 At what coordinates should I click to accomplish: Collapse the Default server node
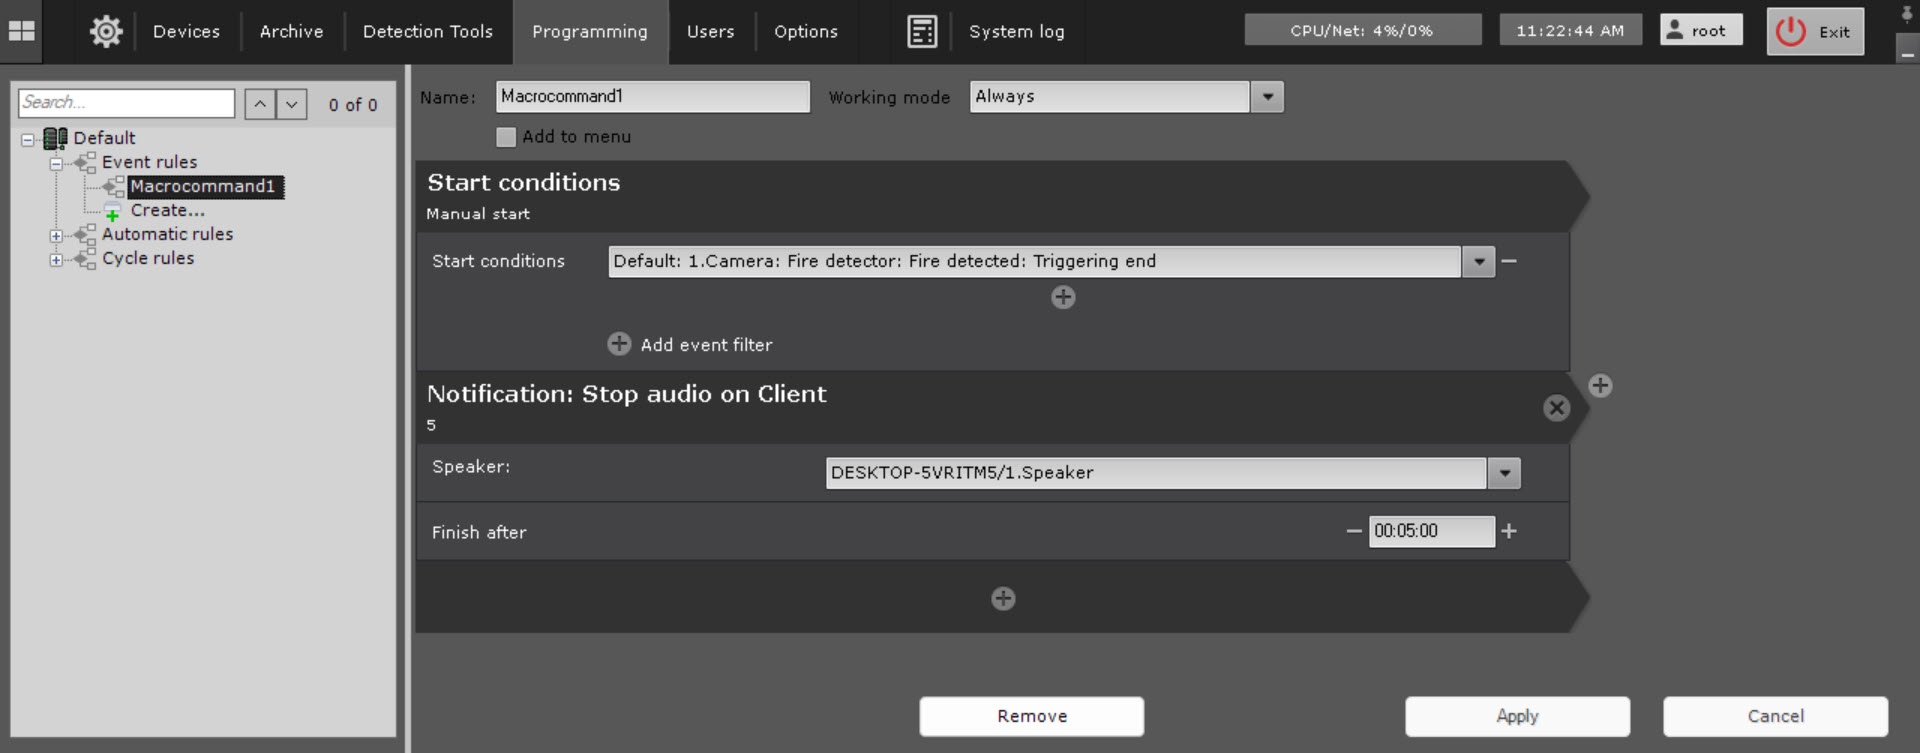point(28,139)
